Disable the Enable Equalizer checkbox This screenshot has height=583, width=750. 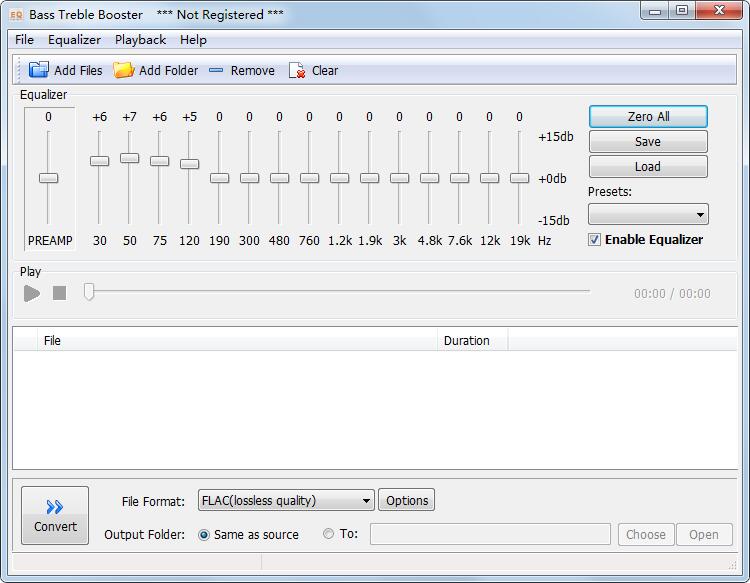click(595, 240)
